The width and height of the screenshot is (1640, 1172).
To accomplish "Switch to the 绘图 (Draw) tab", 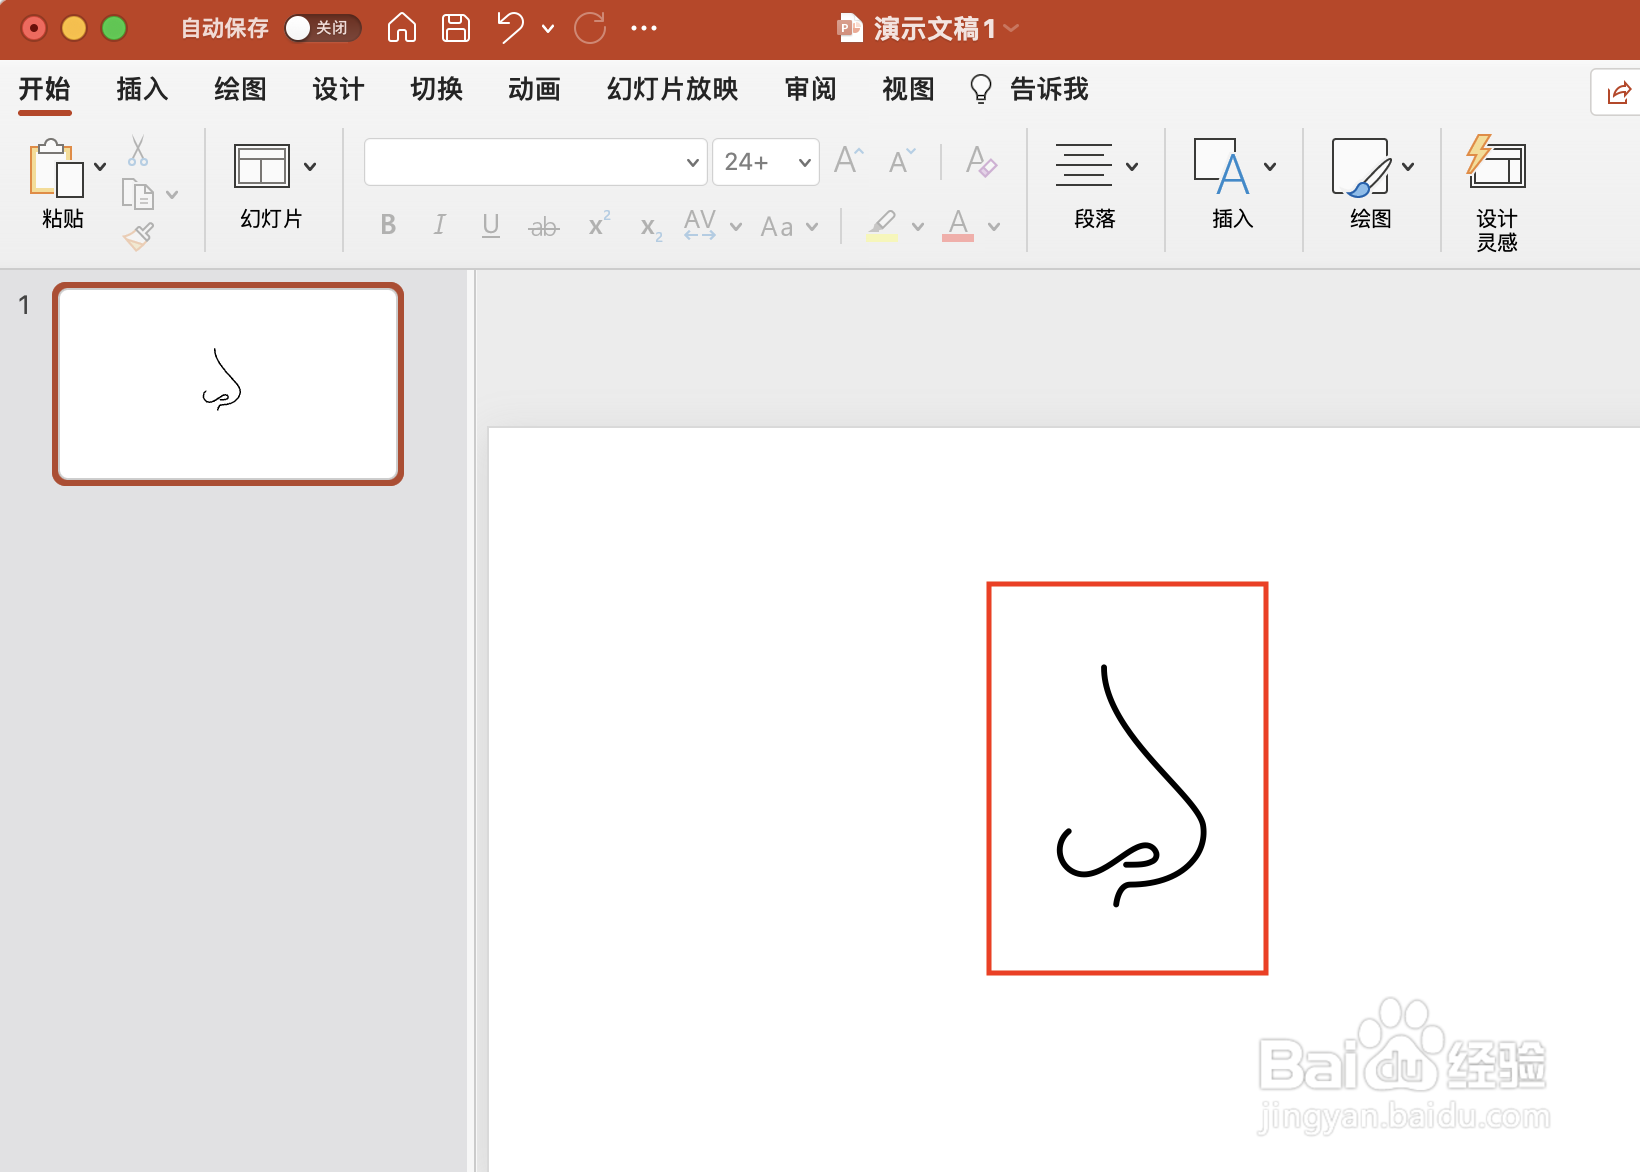I will [x=240, y=89].
